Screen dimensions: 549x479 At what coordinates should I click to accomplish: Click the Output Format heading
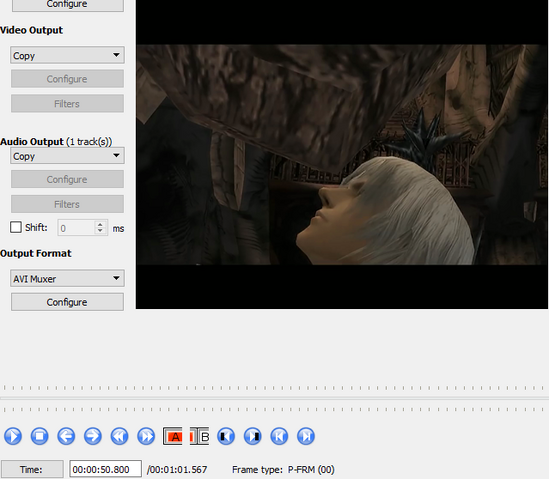point(36,254)
